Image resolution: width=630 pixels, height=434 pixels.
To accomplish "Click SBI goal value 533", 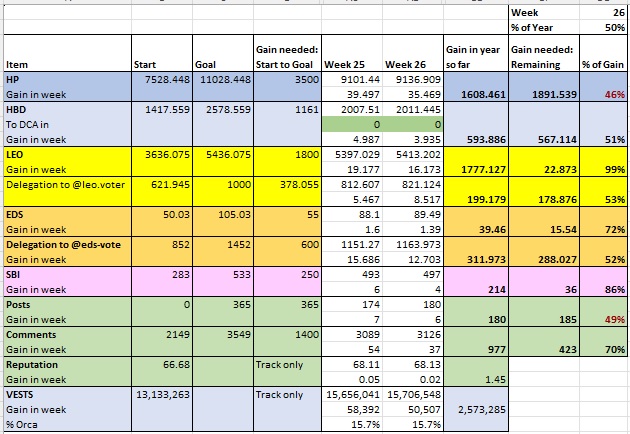I will [x=223, y=274].
